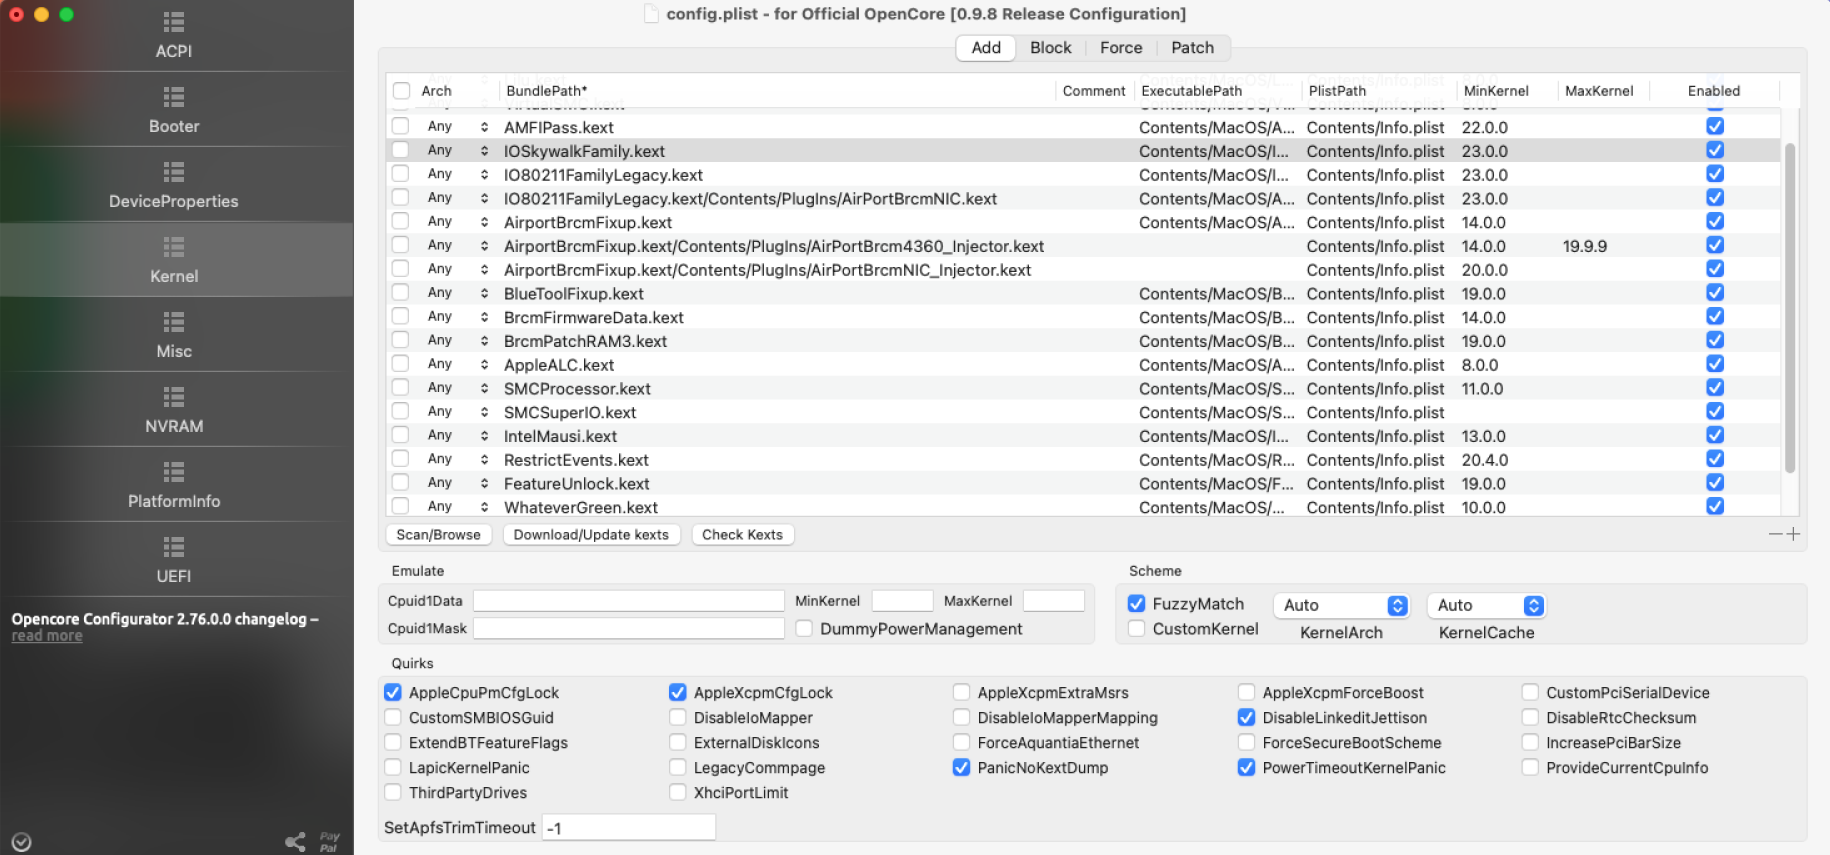Click the share icon in sidebar footer

(295, 842)
